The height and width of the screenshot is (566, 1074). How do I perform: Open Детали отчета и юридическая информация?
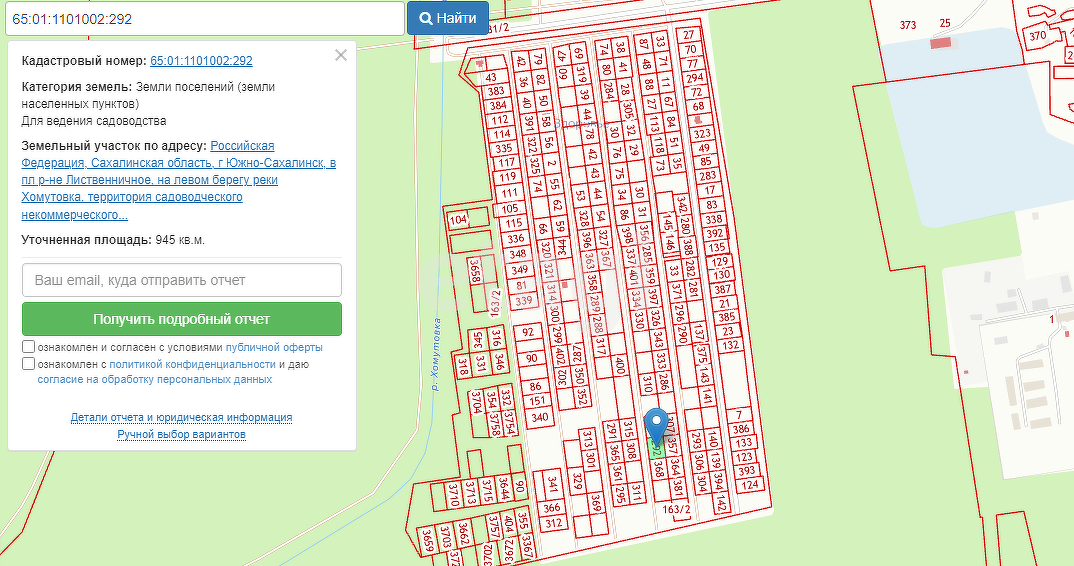[181, 417]
